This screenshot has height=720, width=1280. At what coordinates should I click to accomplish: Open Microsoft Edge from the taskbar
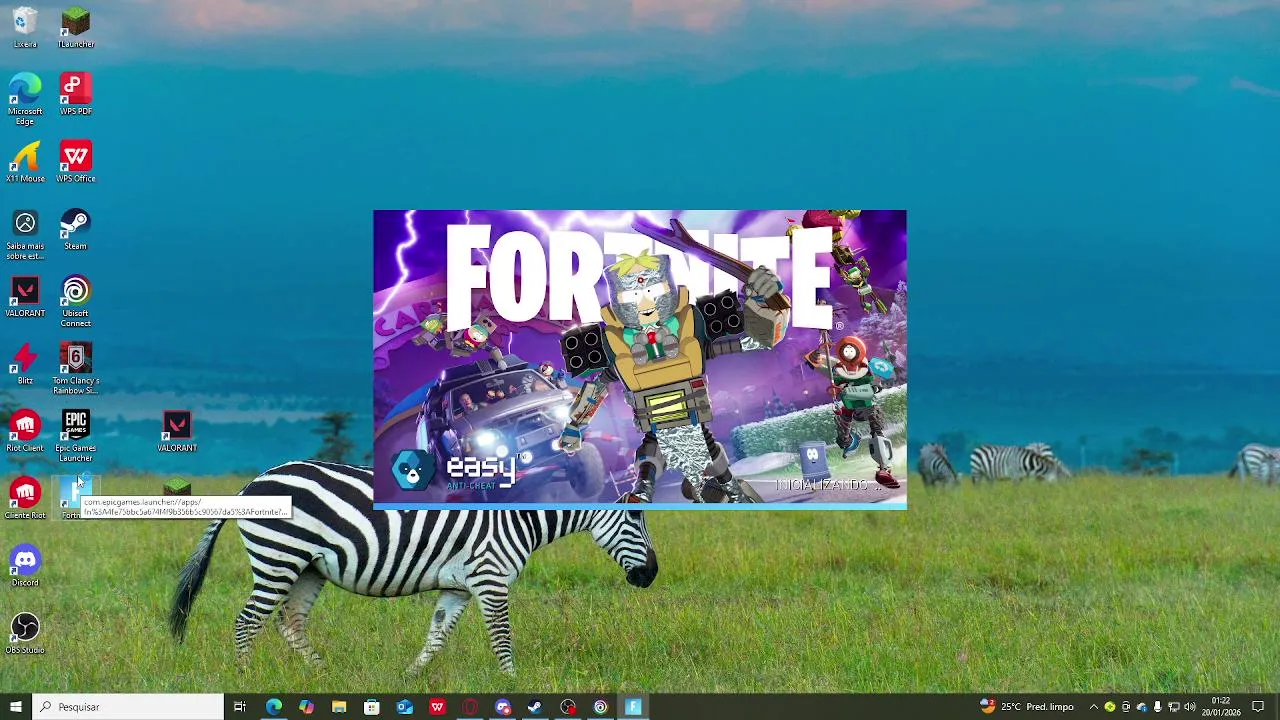(x=274, y=707)
